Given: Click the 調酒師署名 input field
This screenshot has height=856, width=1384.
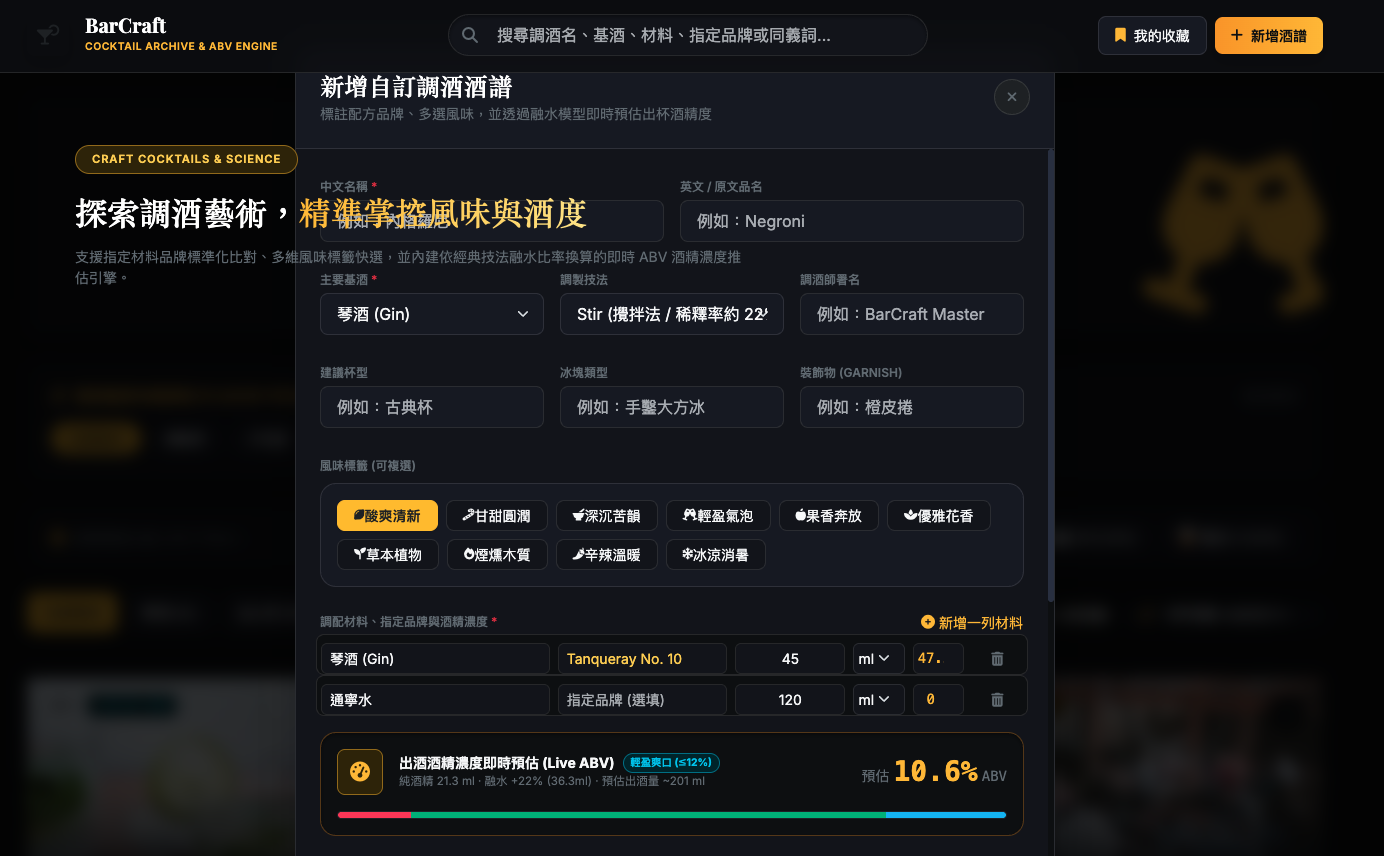Looking at the screenshot, I should [x=912, y=314].
